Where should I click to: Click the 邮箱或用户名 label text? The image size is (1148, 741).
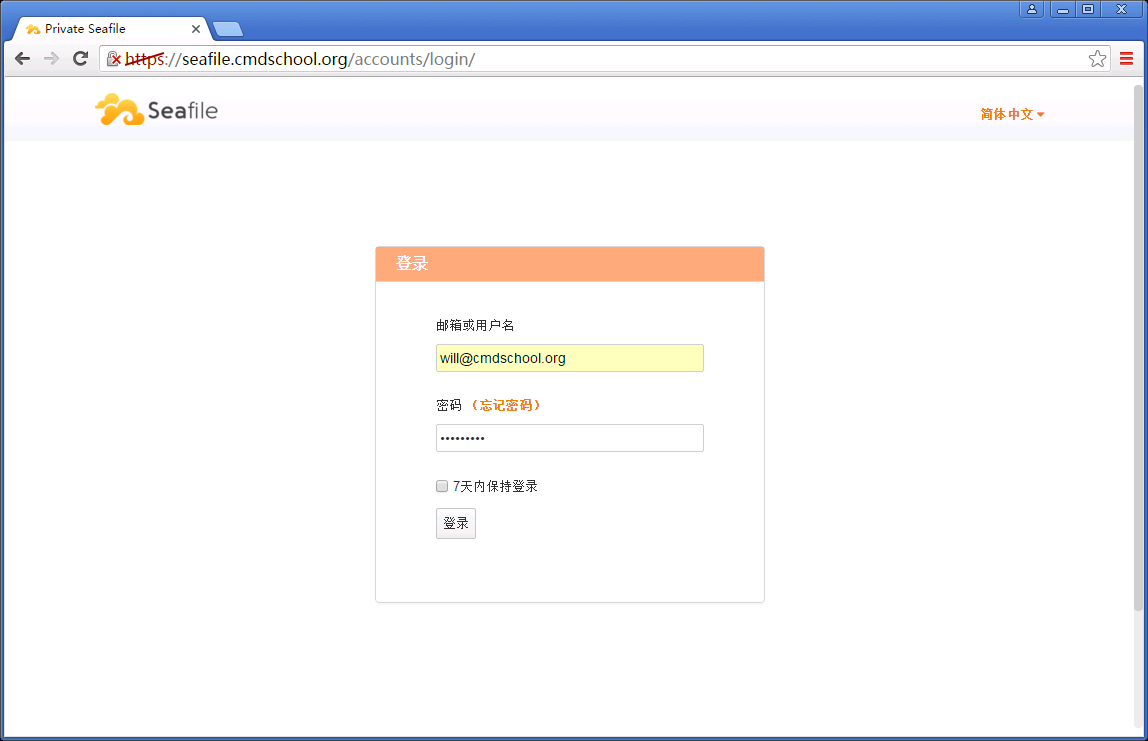(x=475, y=325)
